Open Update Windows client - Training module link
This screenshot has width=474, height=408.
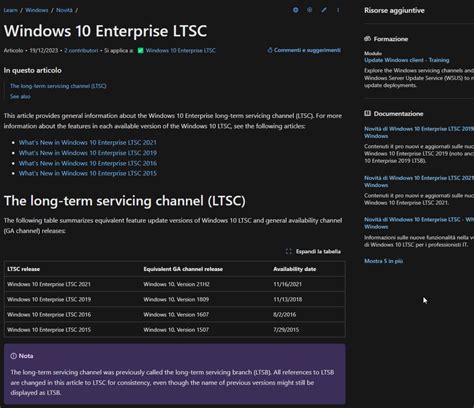pos(407,60)
